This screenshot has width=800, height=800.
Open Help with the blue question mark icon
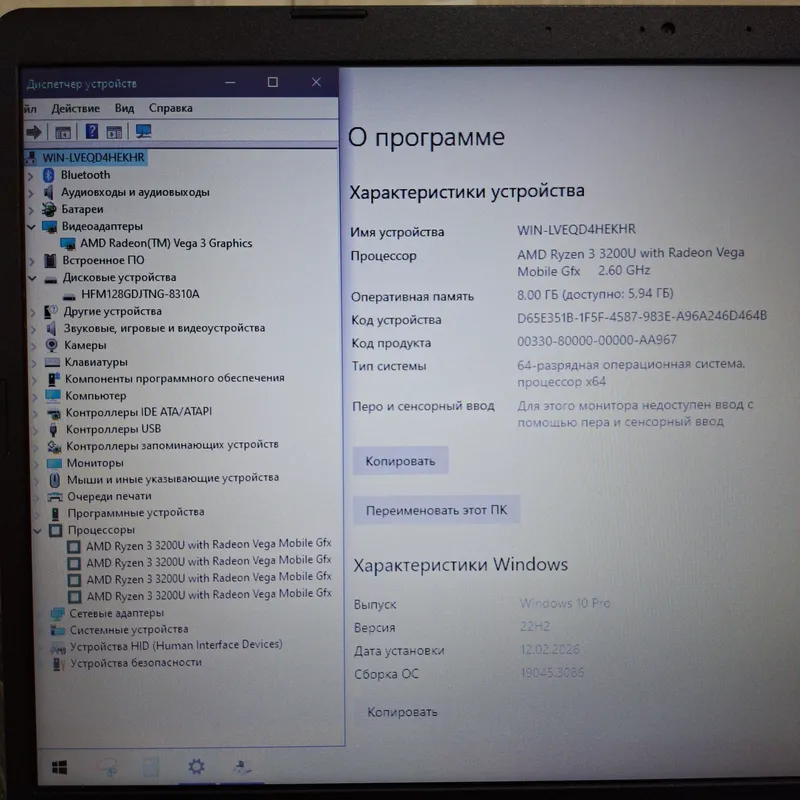(x=92, y=132)
